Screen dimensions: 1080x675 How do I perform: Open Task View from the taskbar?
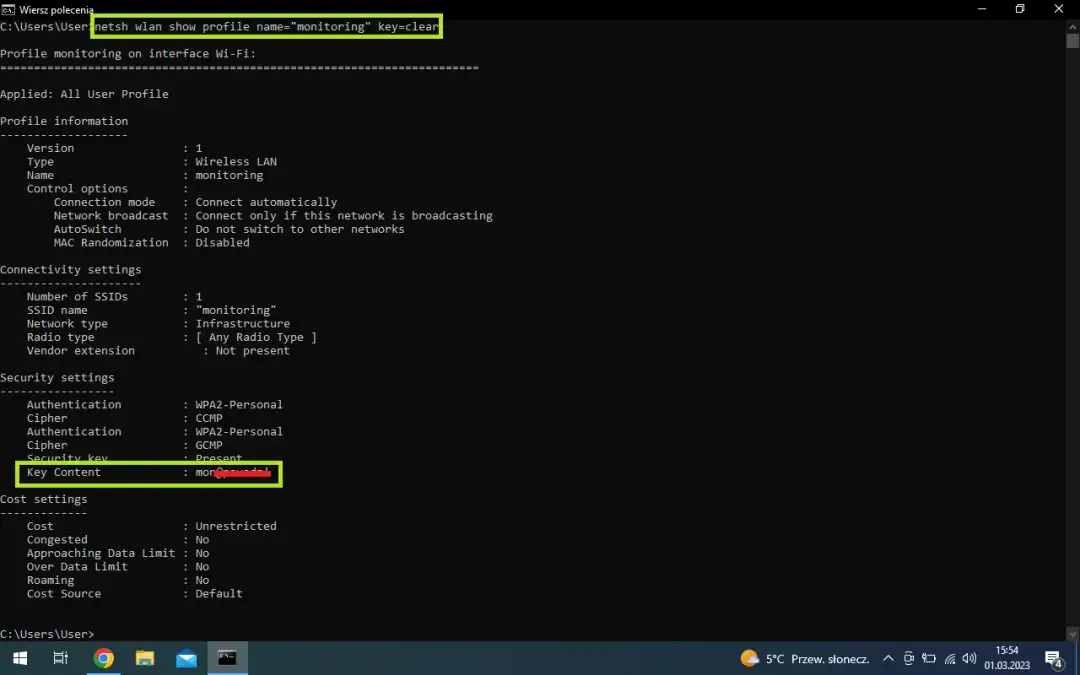coord(61,658)
